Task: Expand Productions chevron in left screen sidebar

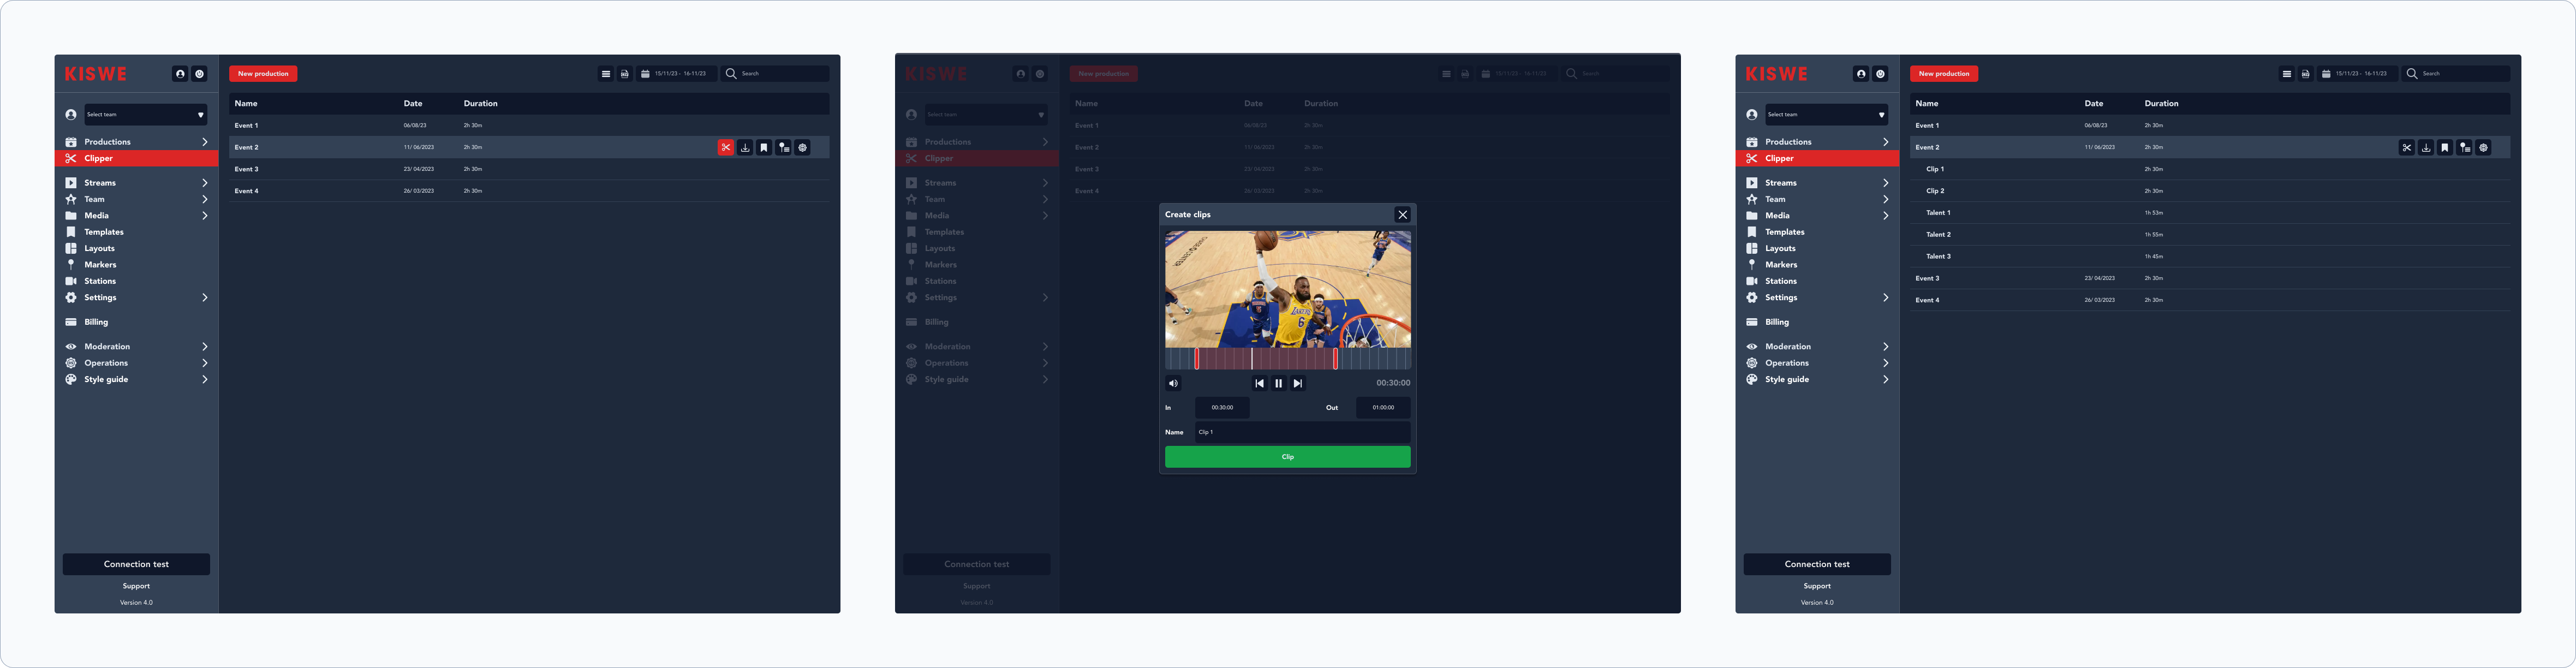Action: click(x=205, y=142)
